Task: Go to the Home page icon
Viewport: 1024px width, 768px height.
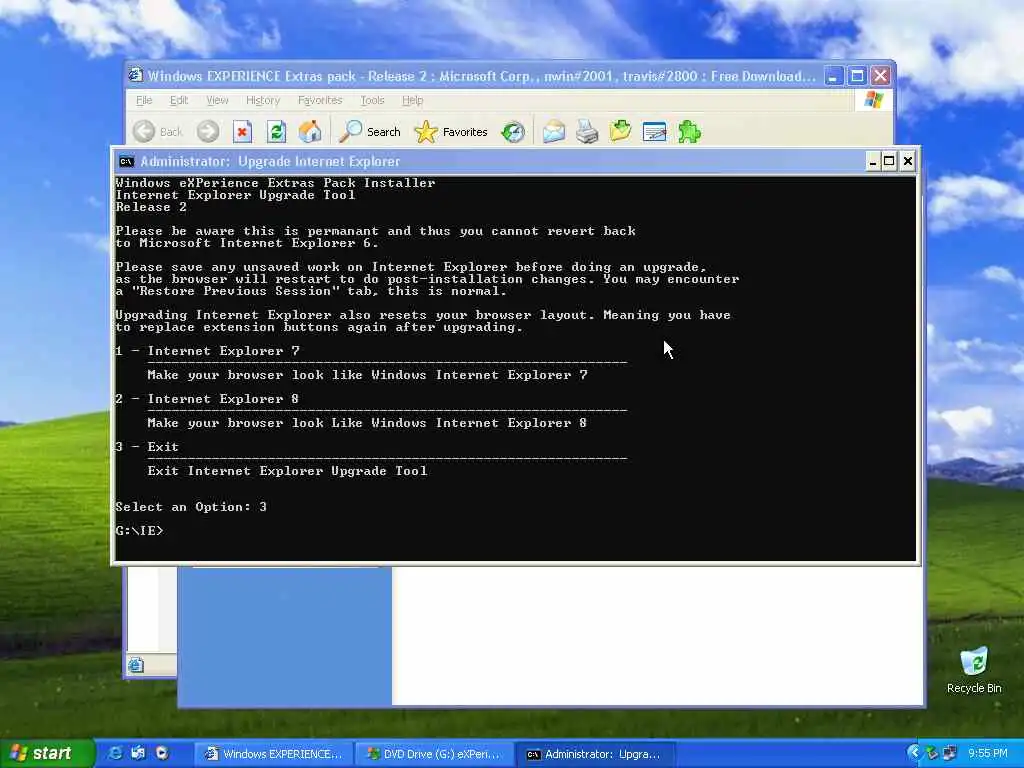Action: pos(310,132)
